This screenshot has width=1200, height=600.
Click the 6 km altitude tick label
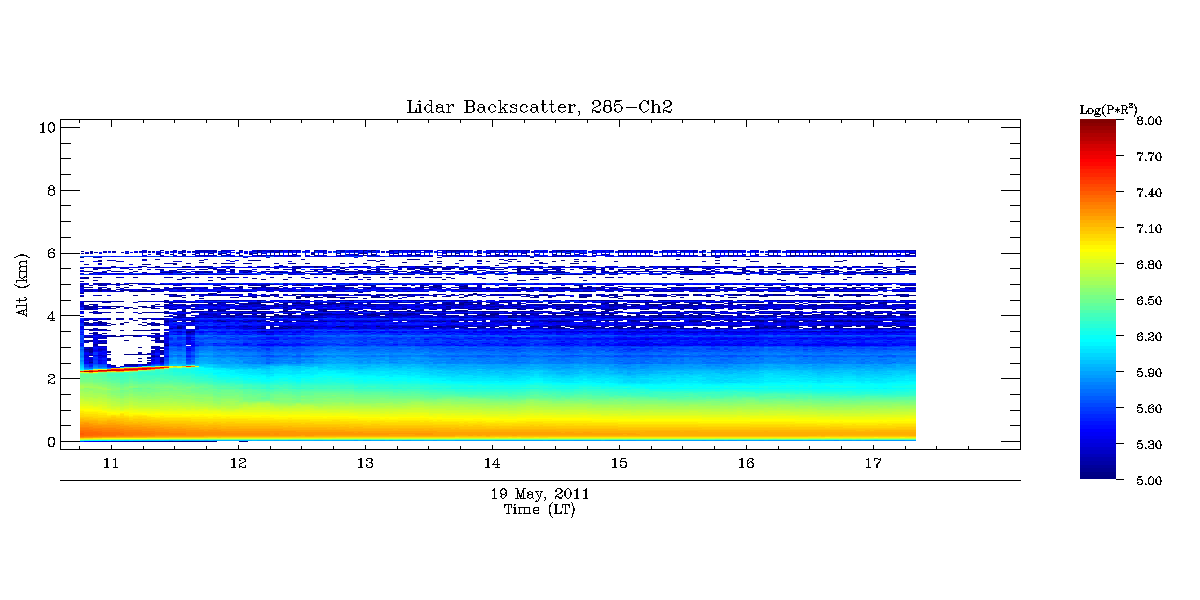coord(48,253)
